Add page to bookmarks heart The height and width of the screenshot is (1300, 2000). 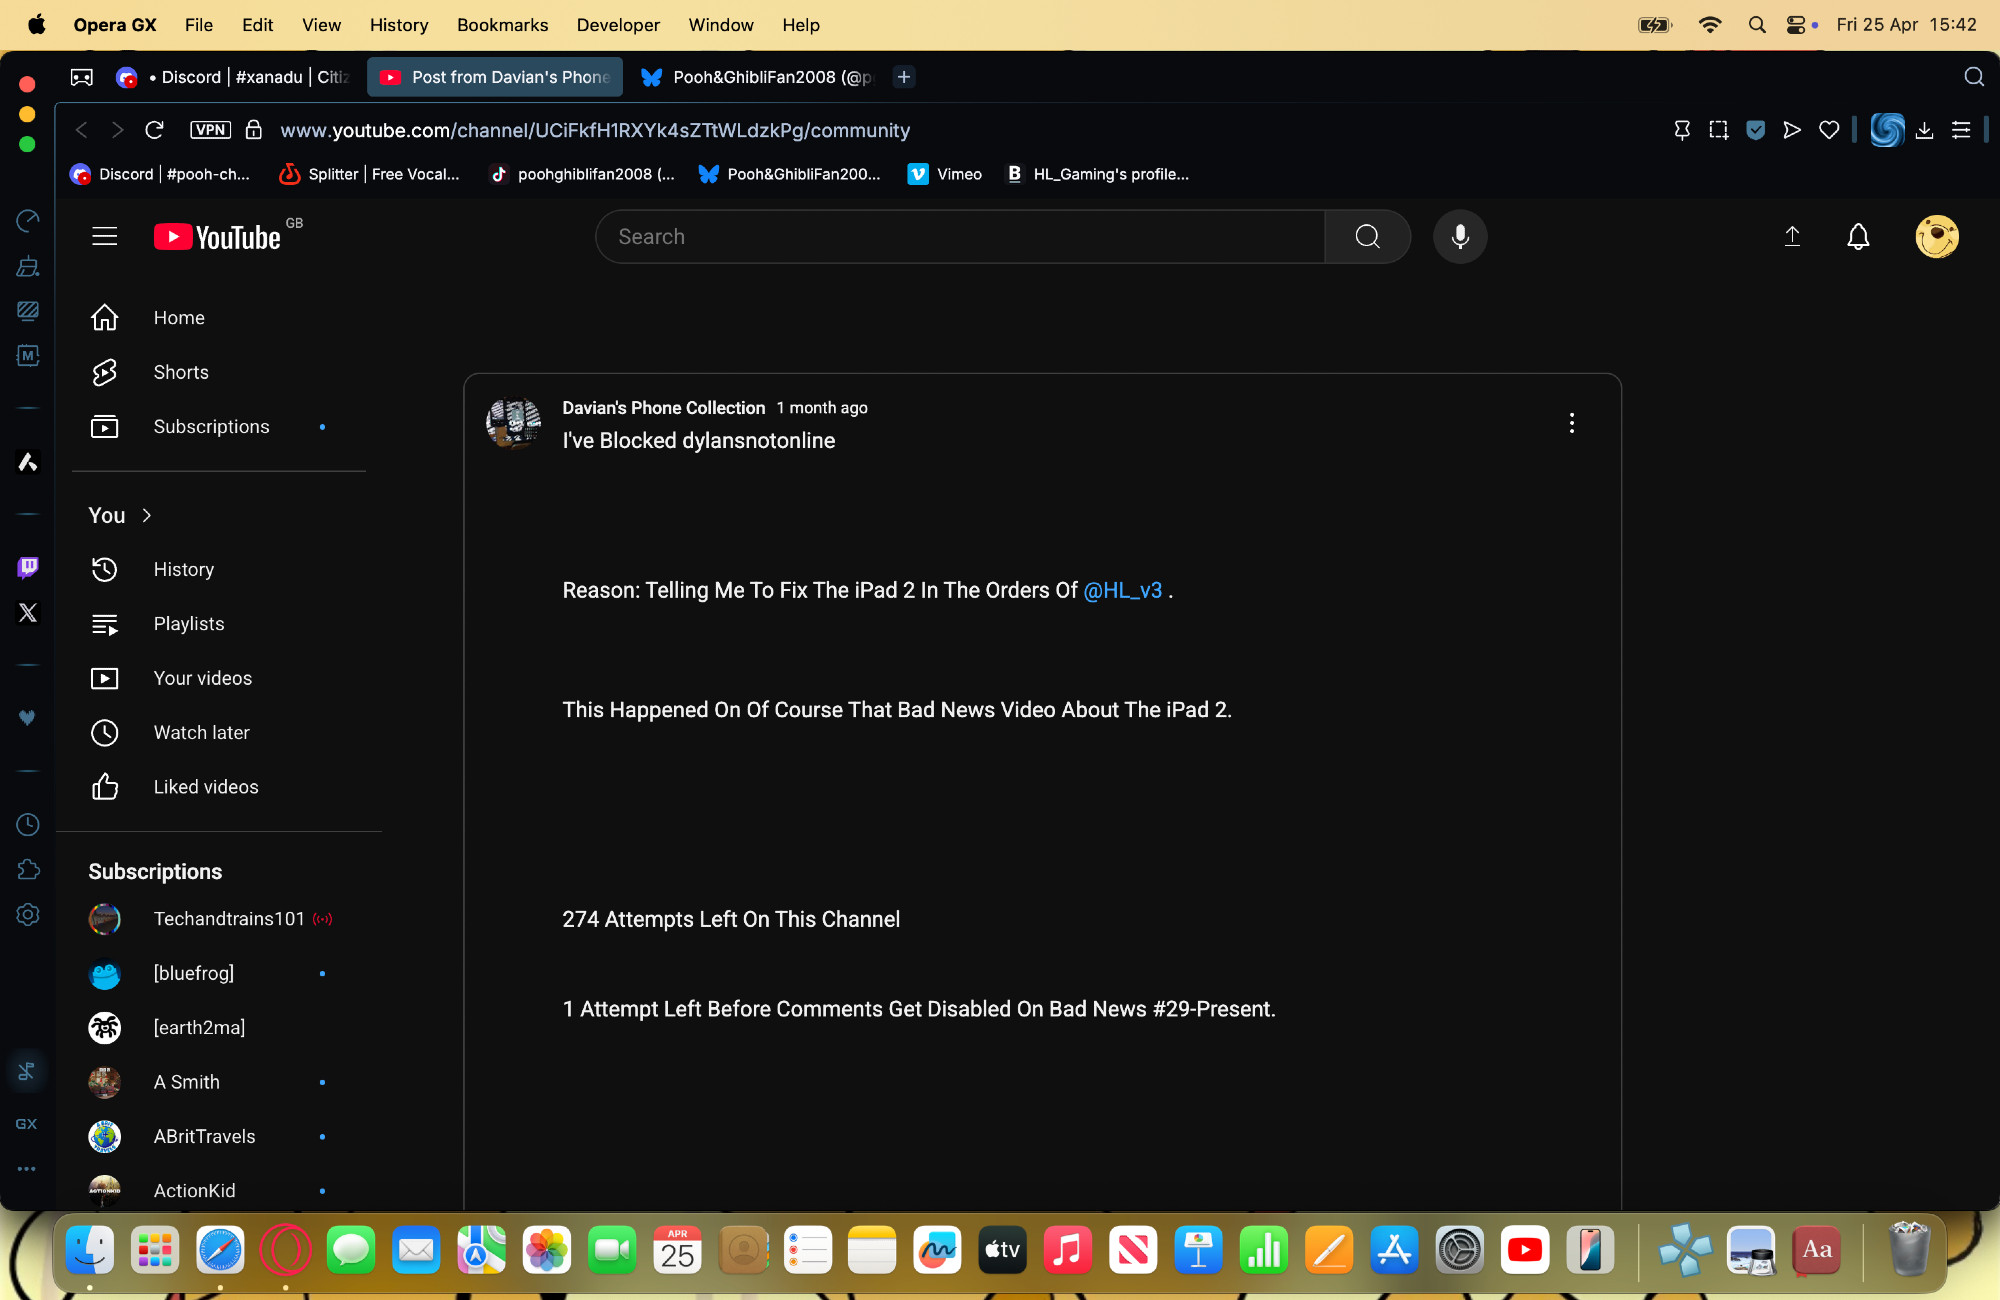(1829, 130)
